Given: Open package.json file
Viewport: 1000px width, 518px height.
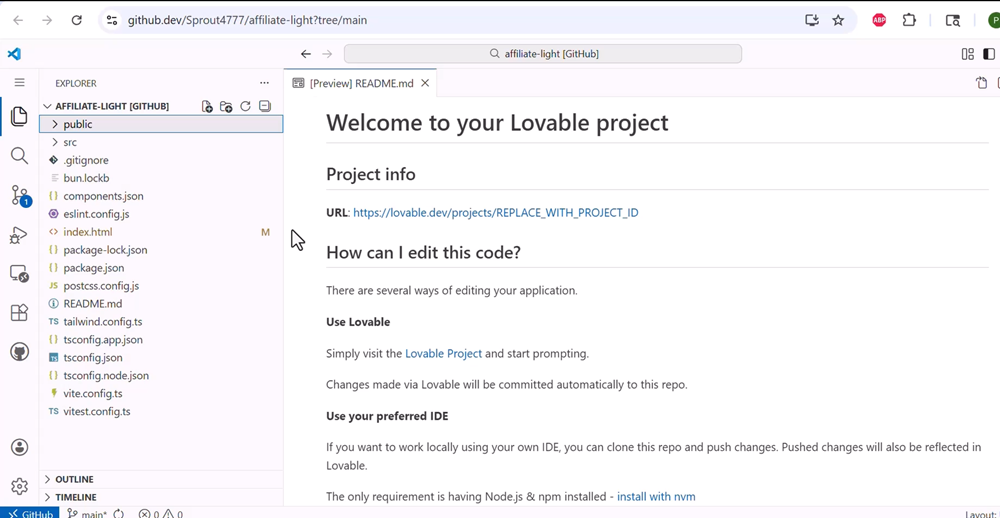Looking at the screenshot, I should click(161, 268).
